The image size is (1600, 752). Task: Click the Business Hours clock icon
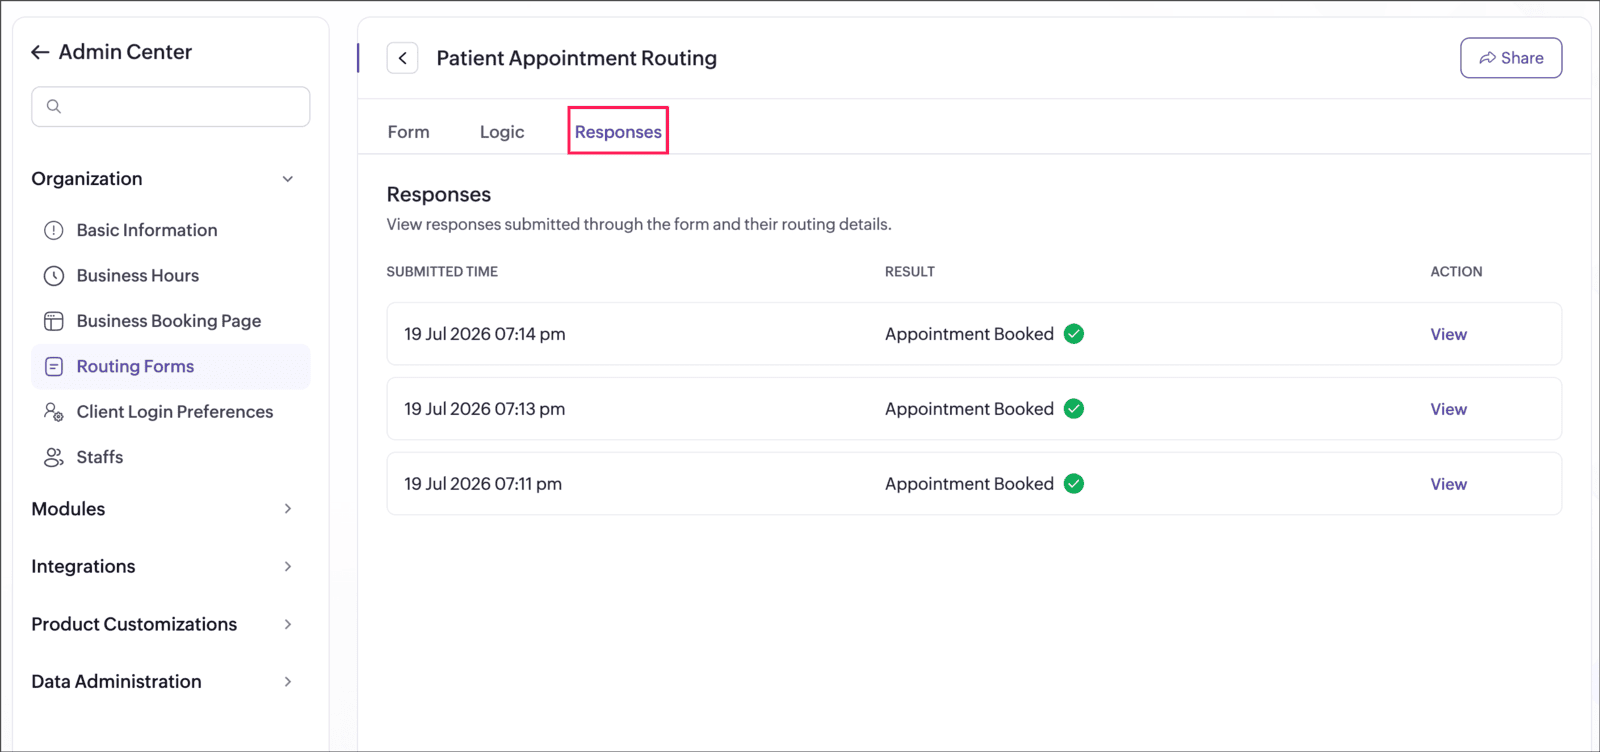(54, 276)
